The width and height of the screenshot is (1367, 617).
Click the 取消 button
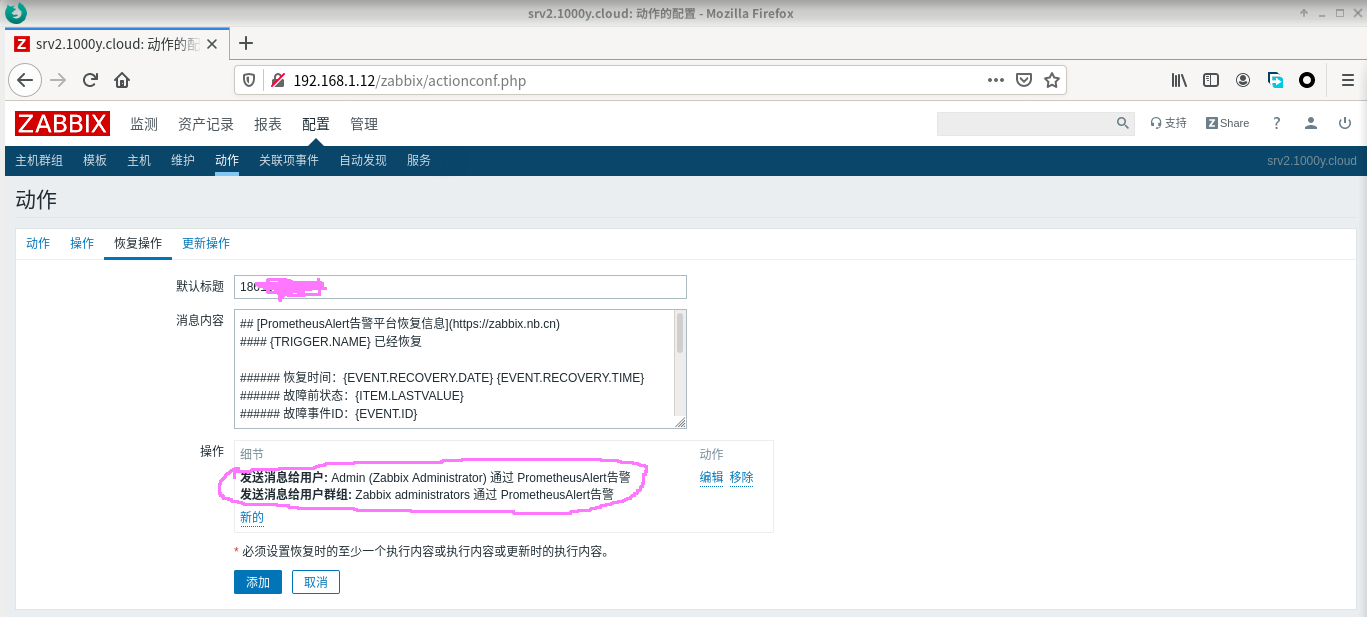[x=316, y=582]
